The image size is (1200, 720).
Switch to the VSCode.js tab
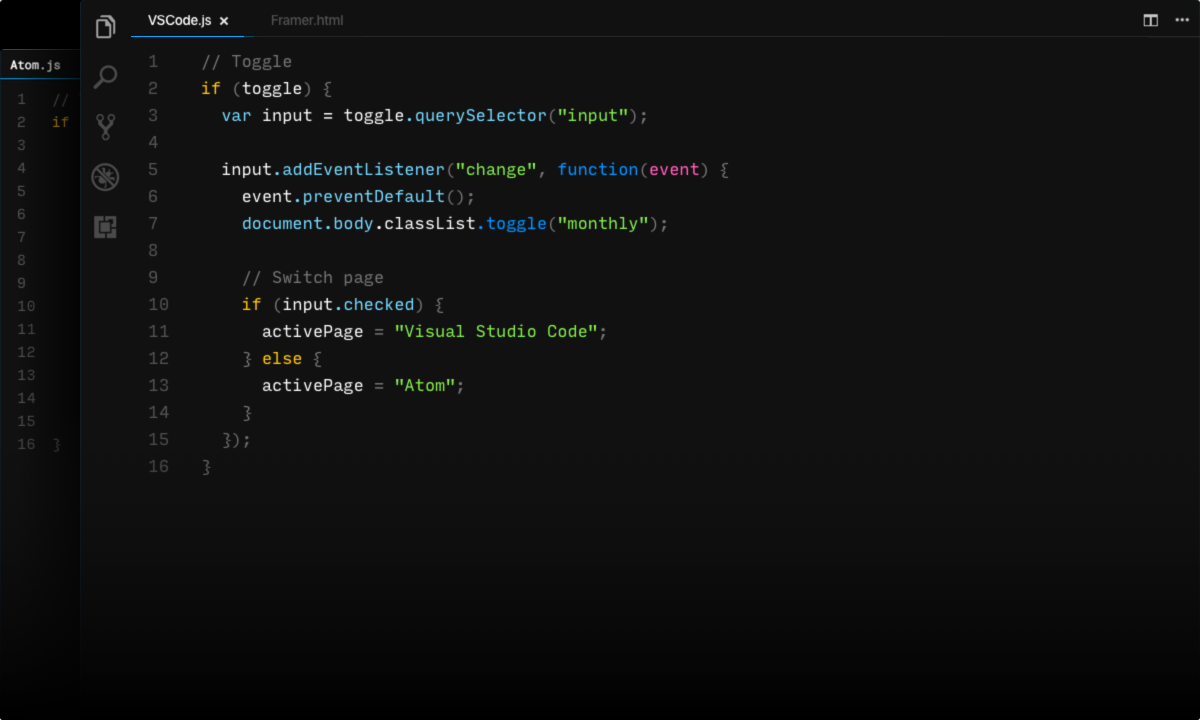[x=187, y=20]
